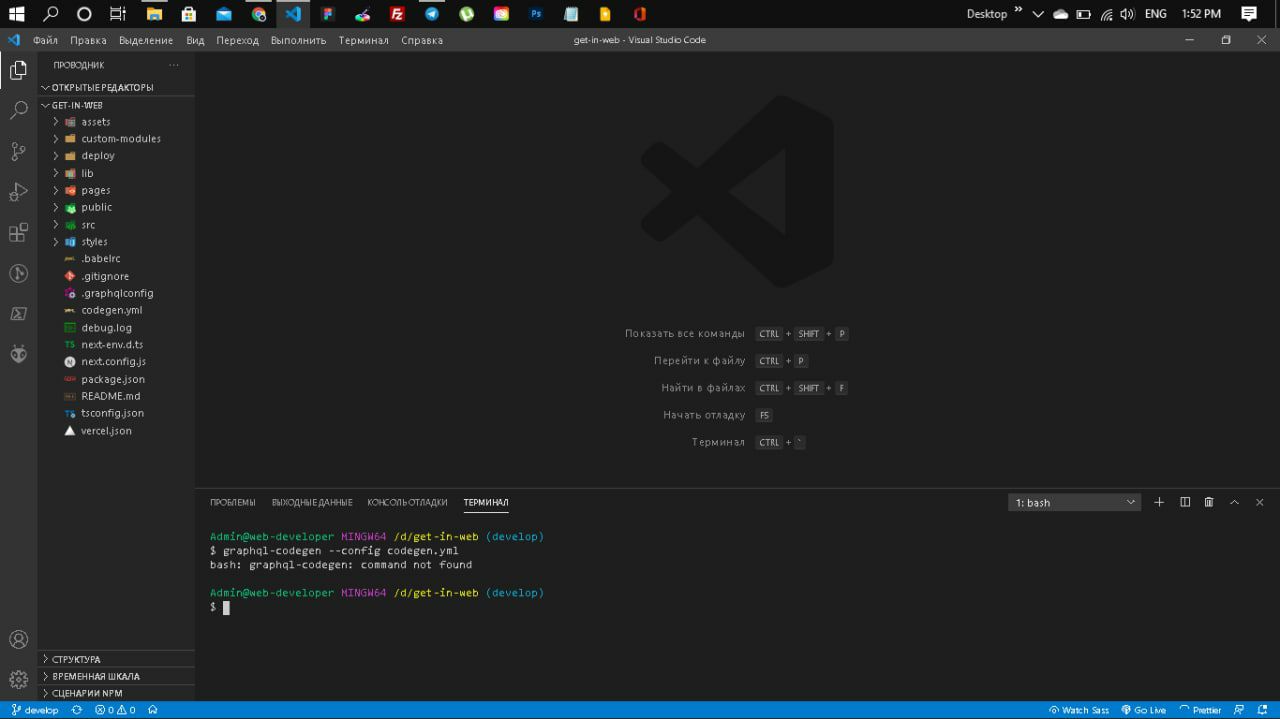1280x719 pixels.
Task: Open .graphqlconfig file
Action: 117,293
